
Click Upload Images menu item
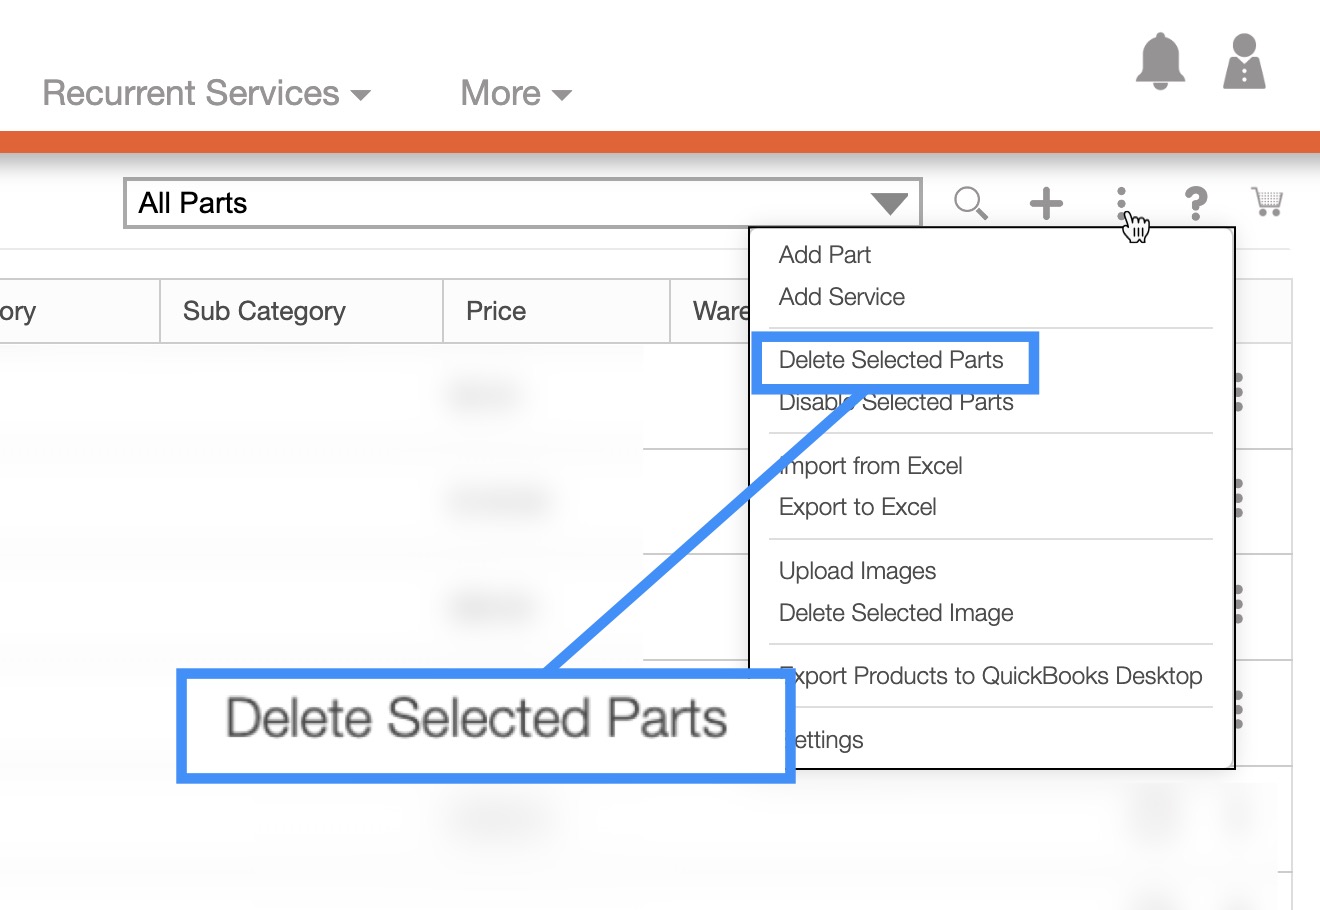(x=857, y=571)
